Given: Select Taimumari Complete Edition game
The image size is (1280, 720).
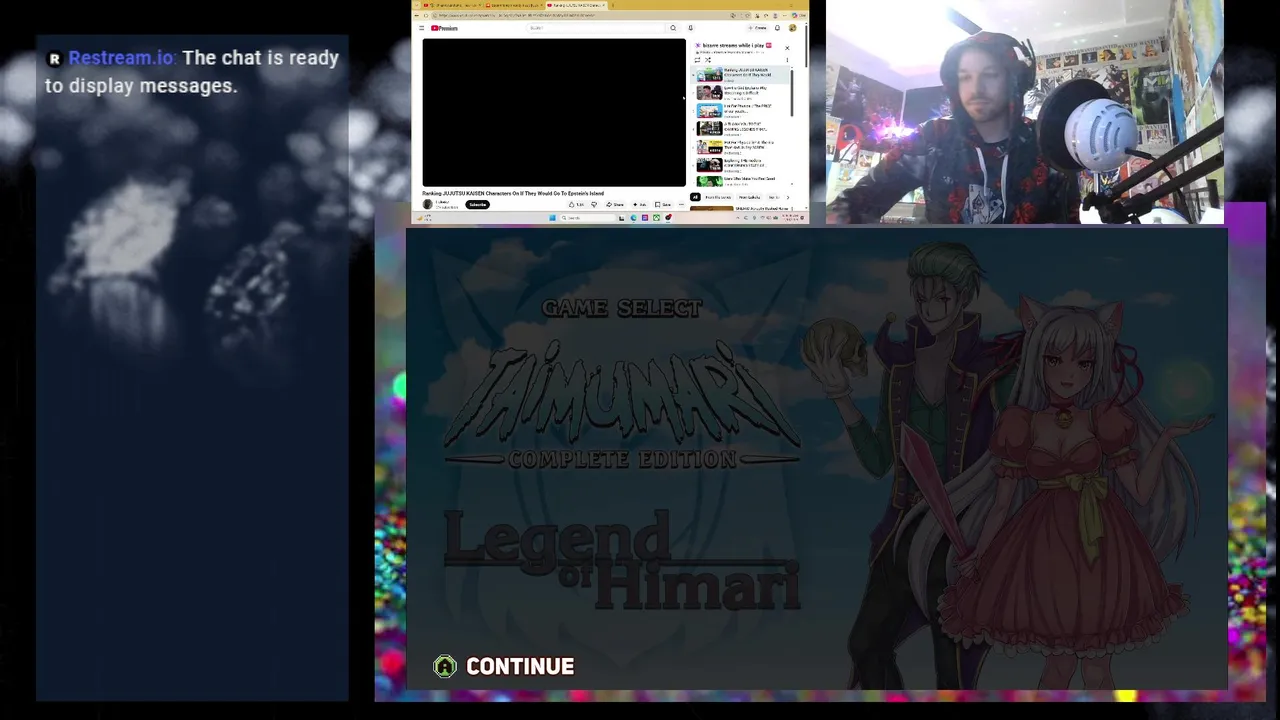Looking at the screenshot, I should 621,406.
